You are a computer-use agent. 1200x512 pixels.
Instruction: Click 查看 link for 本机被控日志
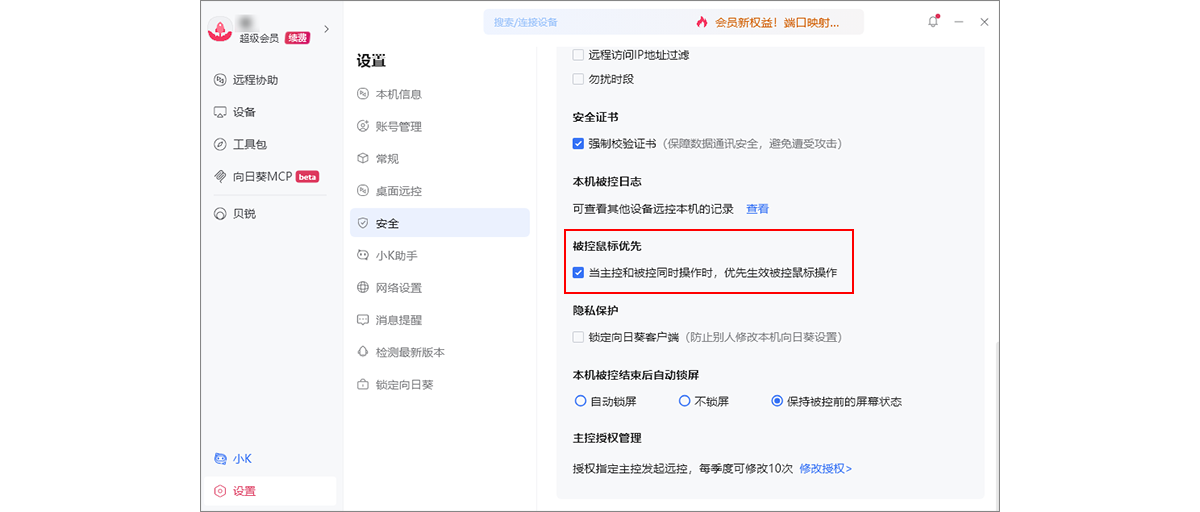point(757,209)
